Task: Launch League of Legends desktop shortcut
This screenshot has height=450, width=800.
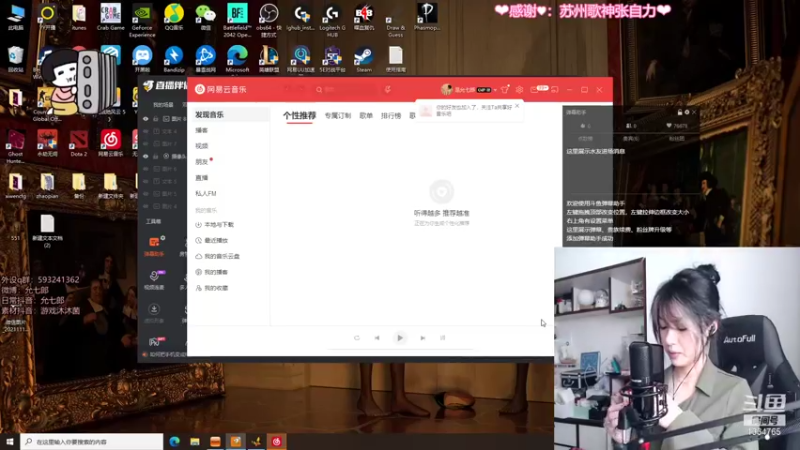Action: pos(268,60)
